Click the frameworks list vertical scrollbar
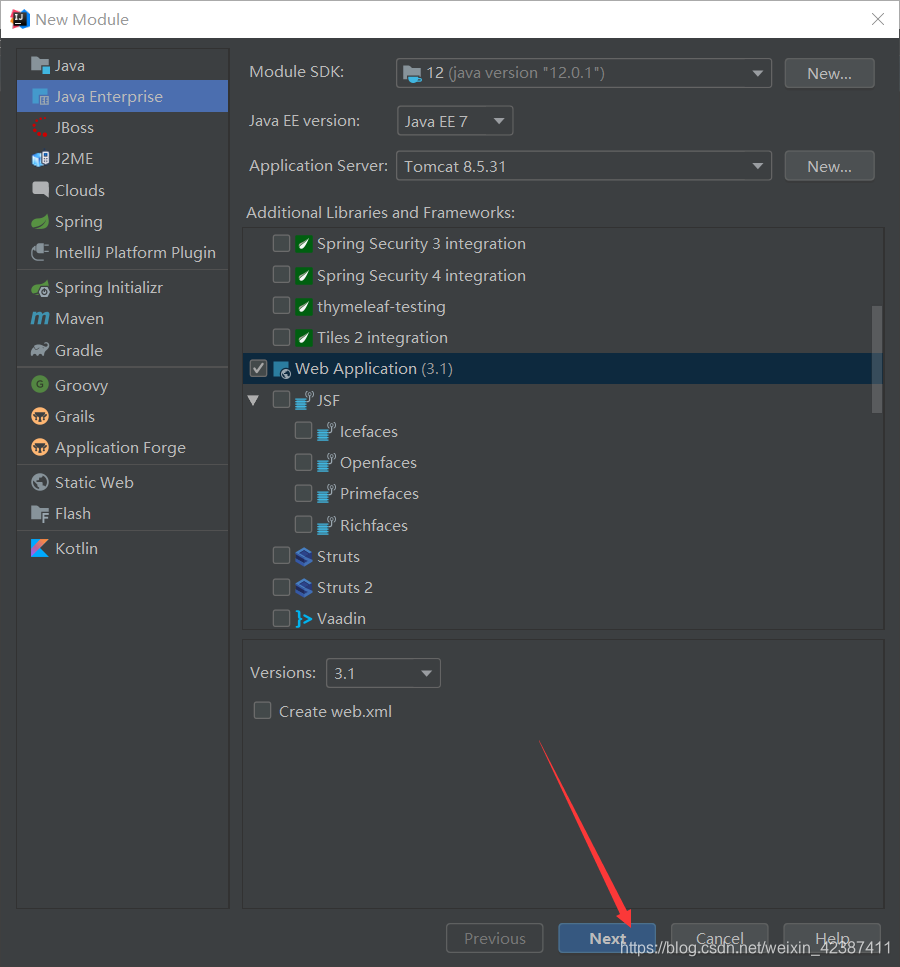The height and width of the screenshot is (967, 900). [877, 359]
